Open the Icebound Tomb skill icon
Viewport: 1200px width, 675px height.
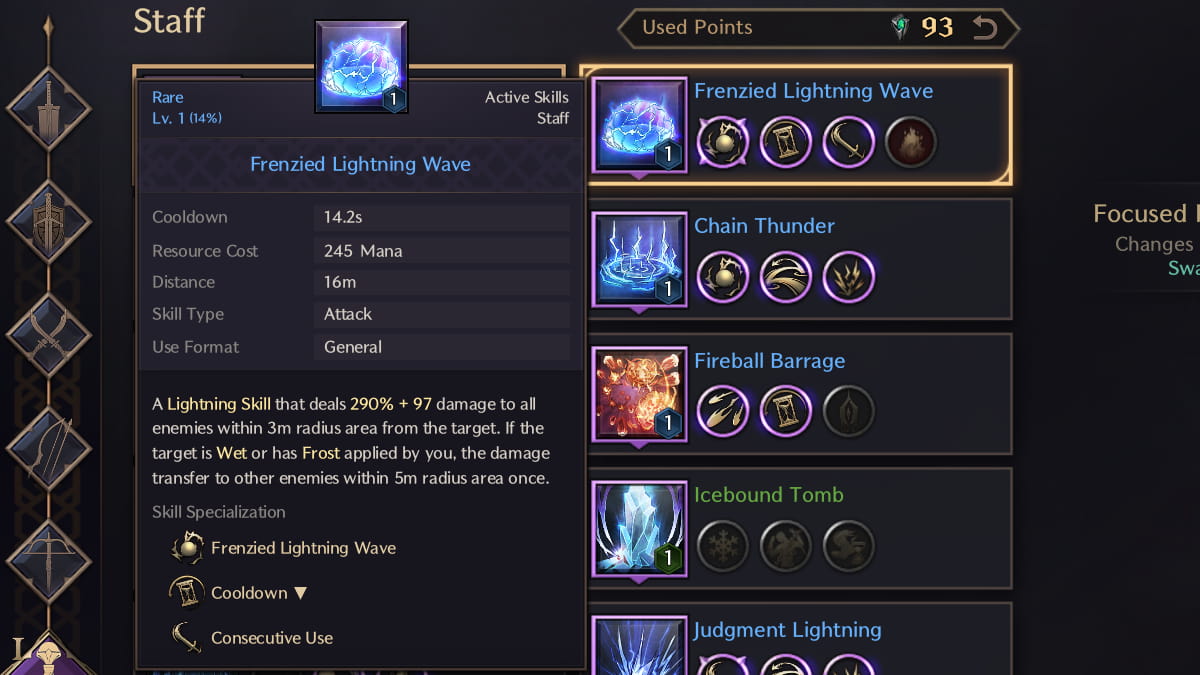639,528
